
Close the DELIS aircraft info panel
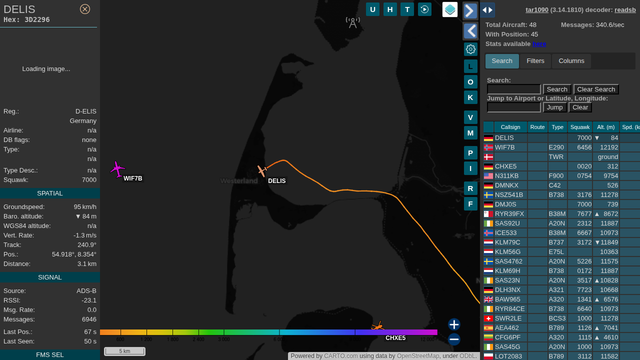click(x=85, y=9)
